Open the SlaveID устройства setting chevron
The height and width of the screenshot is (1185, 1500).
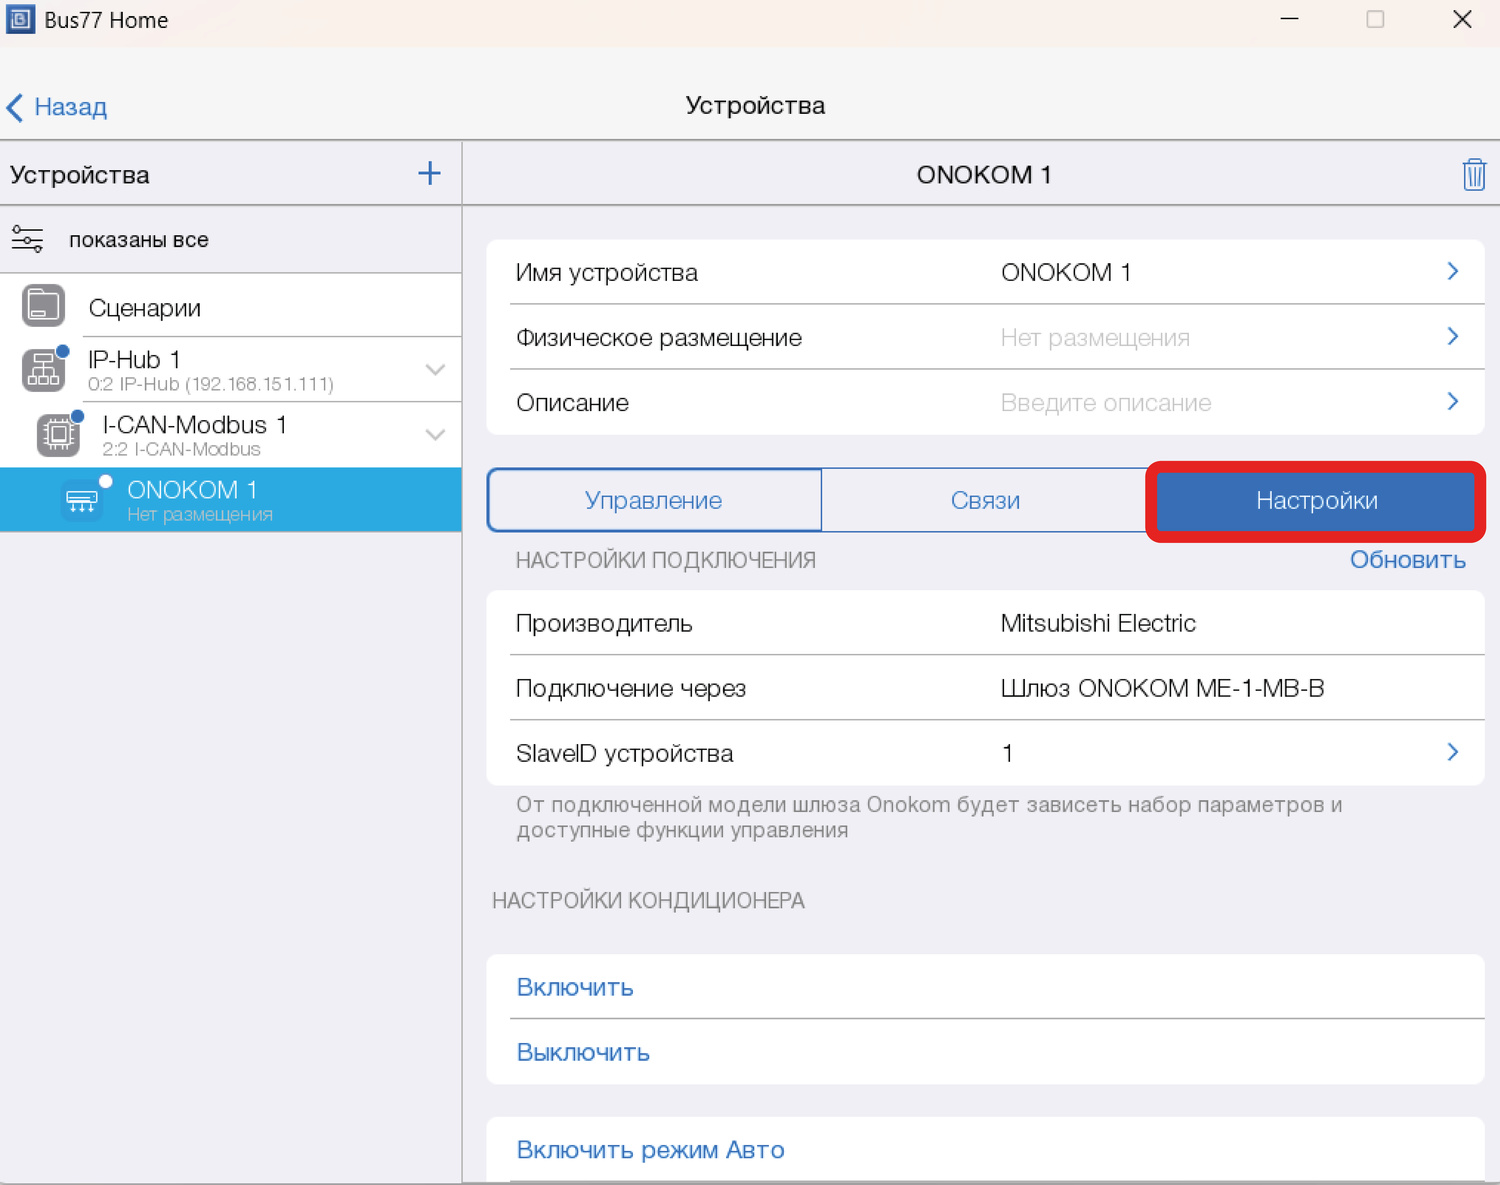1452,752
